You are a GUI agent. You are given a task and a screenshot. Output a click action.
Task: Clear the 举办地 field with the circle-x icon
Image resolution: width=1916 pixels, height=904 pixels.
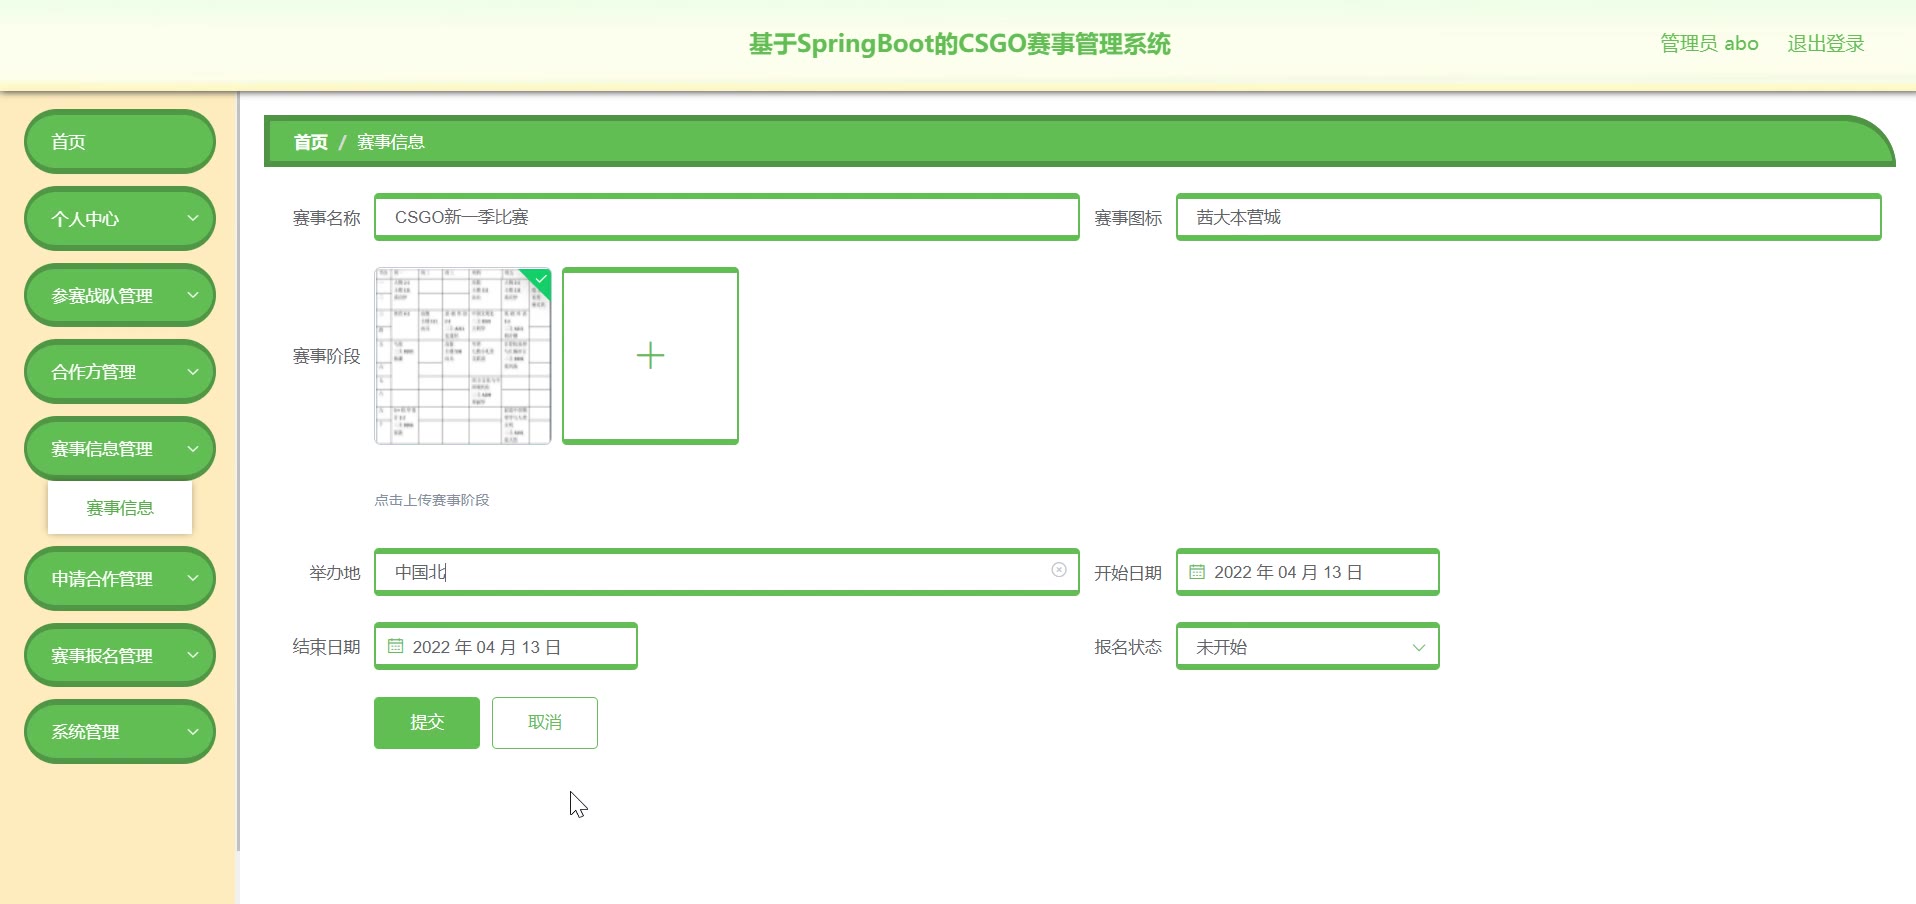(x=1059, y=570)
